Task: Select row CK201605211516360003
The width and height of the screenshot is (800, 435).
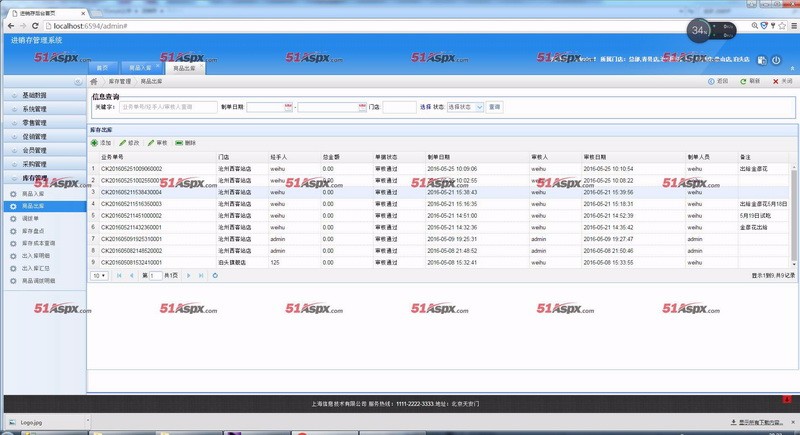Action: [x=439, y=204]
